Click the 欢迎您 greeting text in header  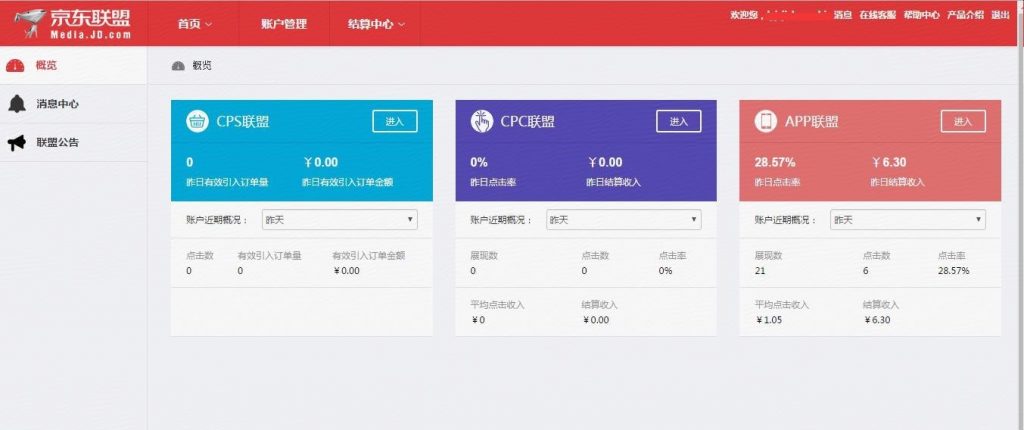(x=744, y=15)
